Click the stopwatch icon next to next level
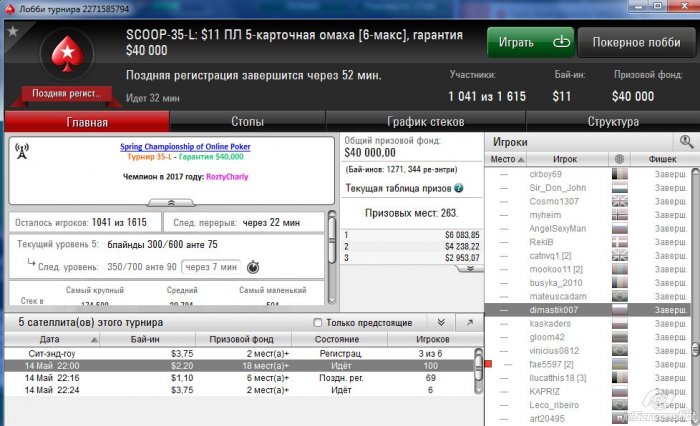 253,267
